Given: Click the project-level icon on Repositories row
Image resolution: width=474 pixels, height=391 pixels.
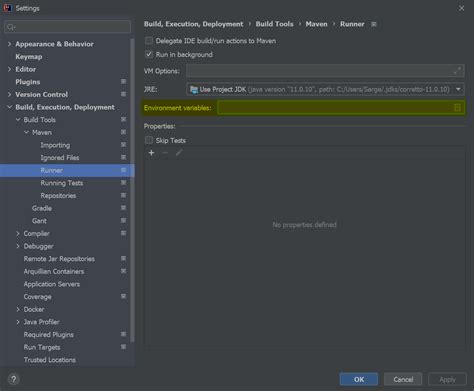Looking at the screenshot, I should [x=123, y=195].
